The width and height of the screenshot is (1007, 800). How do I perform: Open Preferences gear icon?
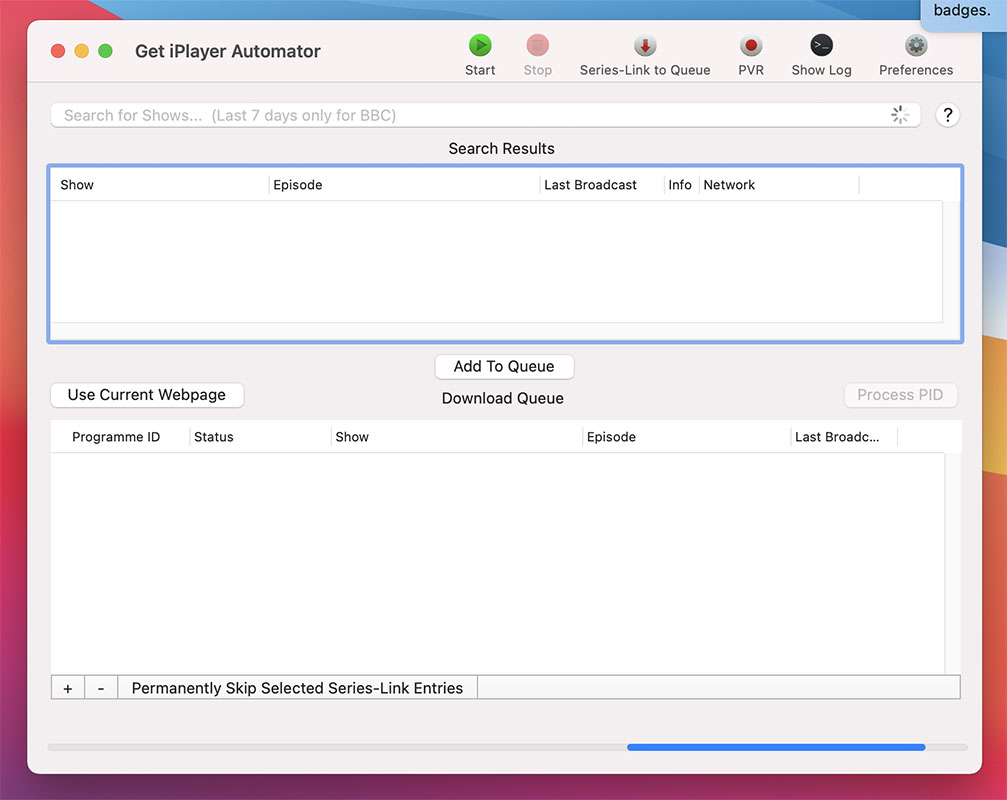916,46
